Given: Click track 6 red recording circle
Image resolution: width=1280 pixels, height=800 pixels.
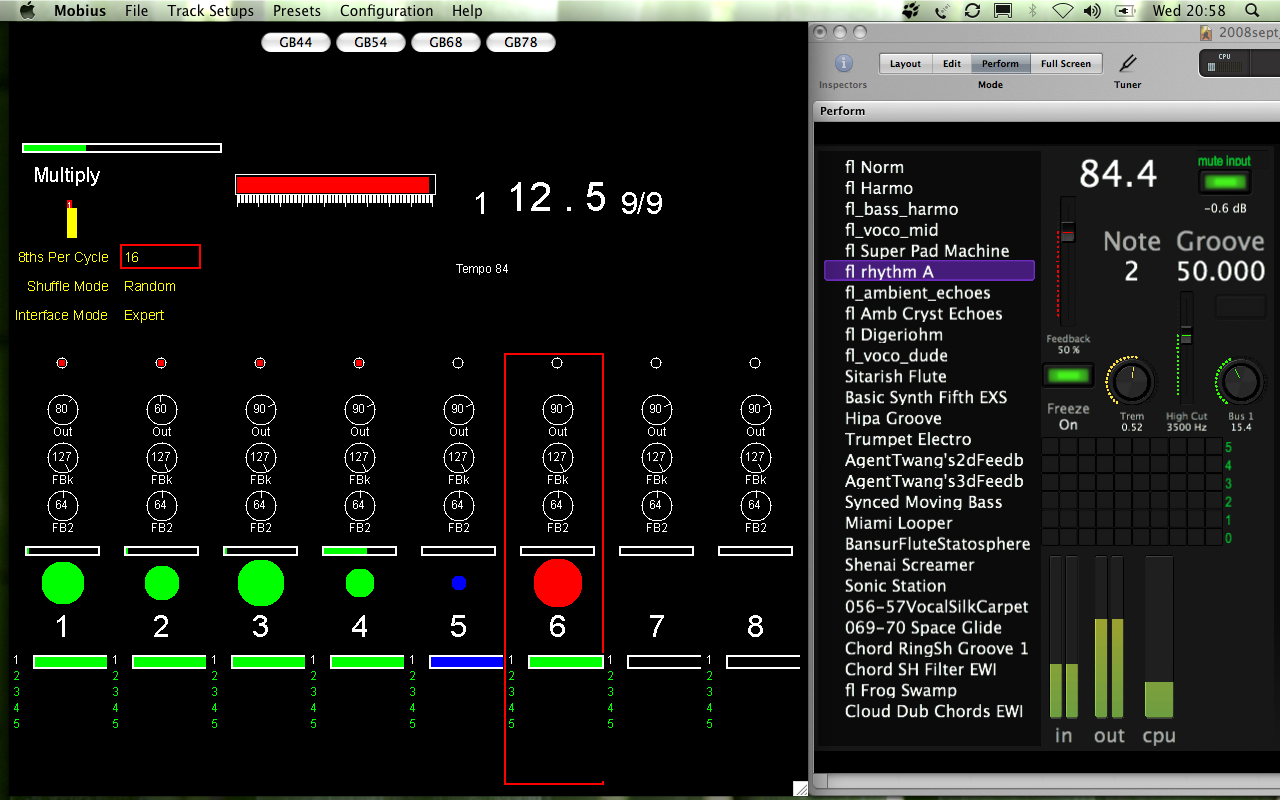Looking at the screenshot, I should 558,583.
